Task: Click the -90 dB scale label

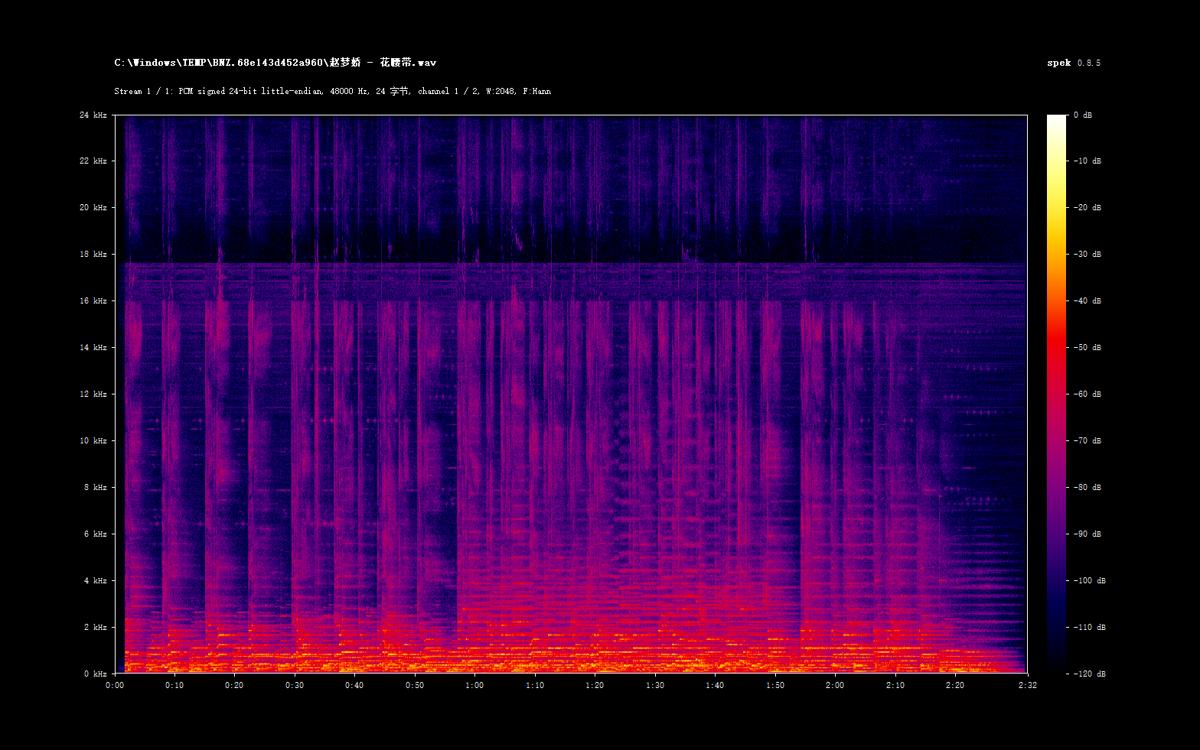Action: [1082, 534]
